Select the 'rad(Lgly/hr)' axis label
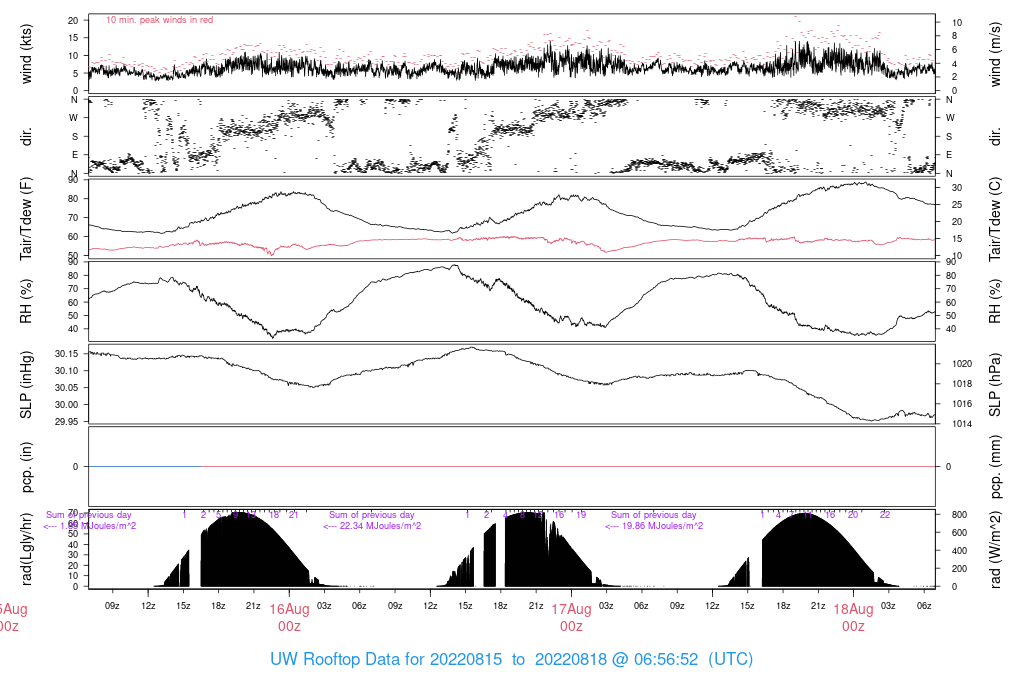 click(x=26, y=549)
